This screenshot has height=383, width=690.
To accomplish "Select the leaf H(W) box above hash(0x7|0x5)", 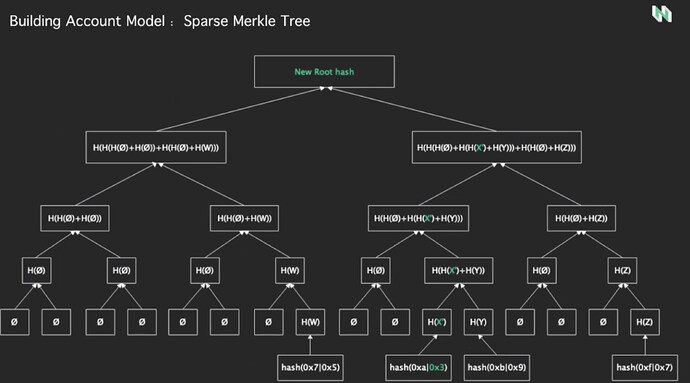I will 310,322.
